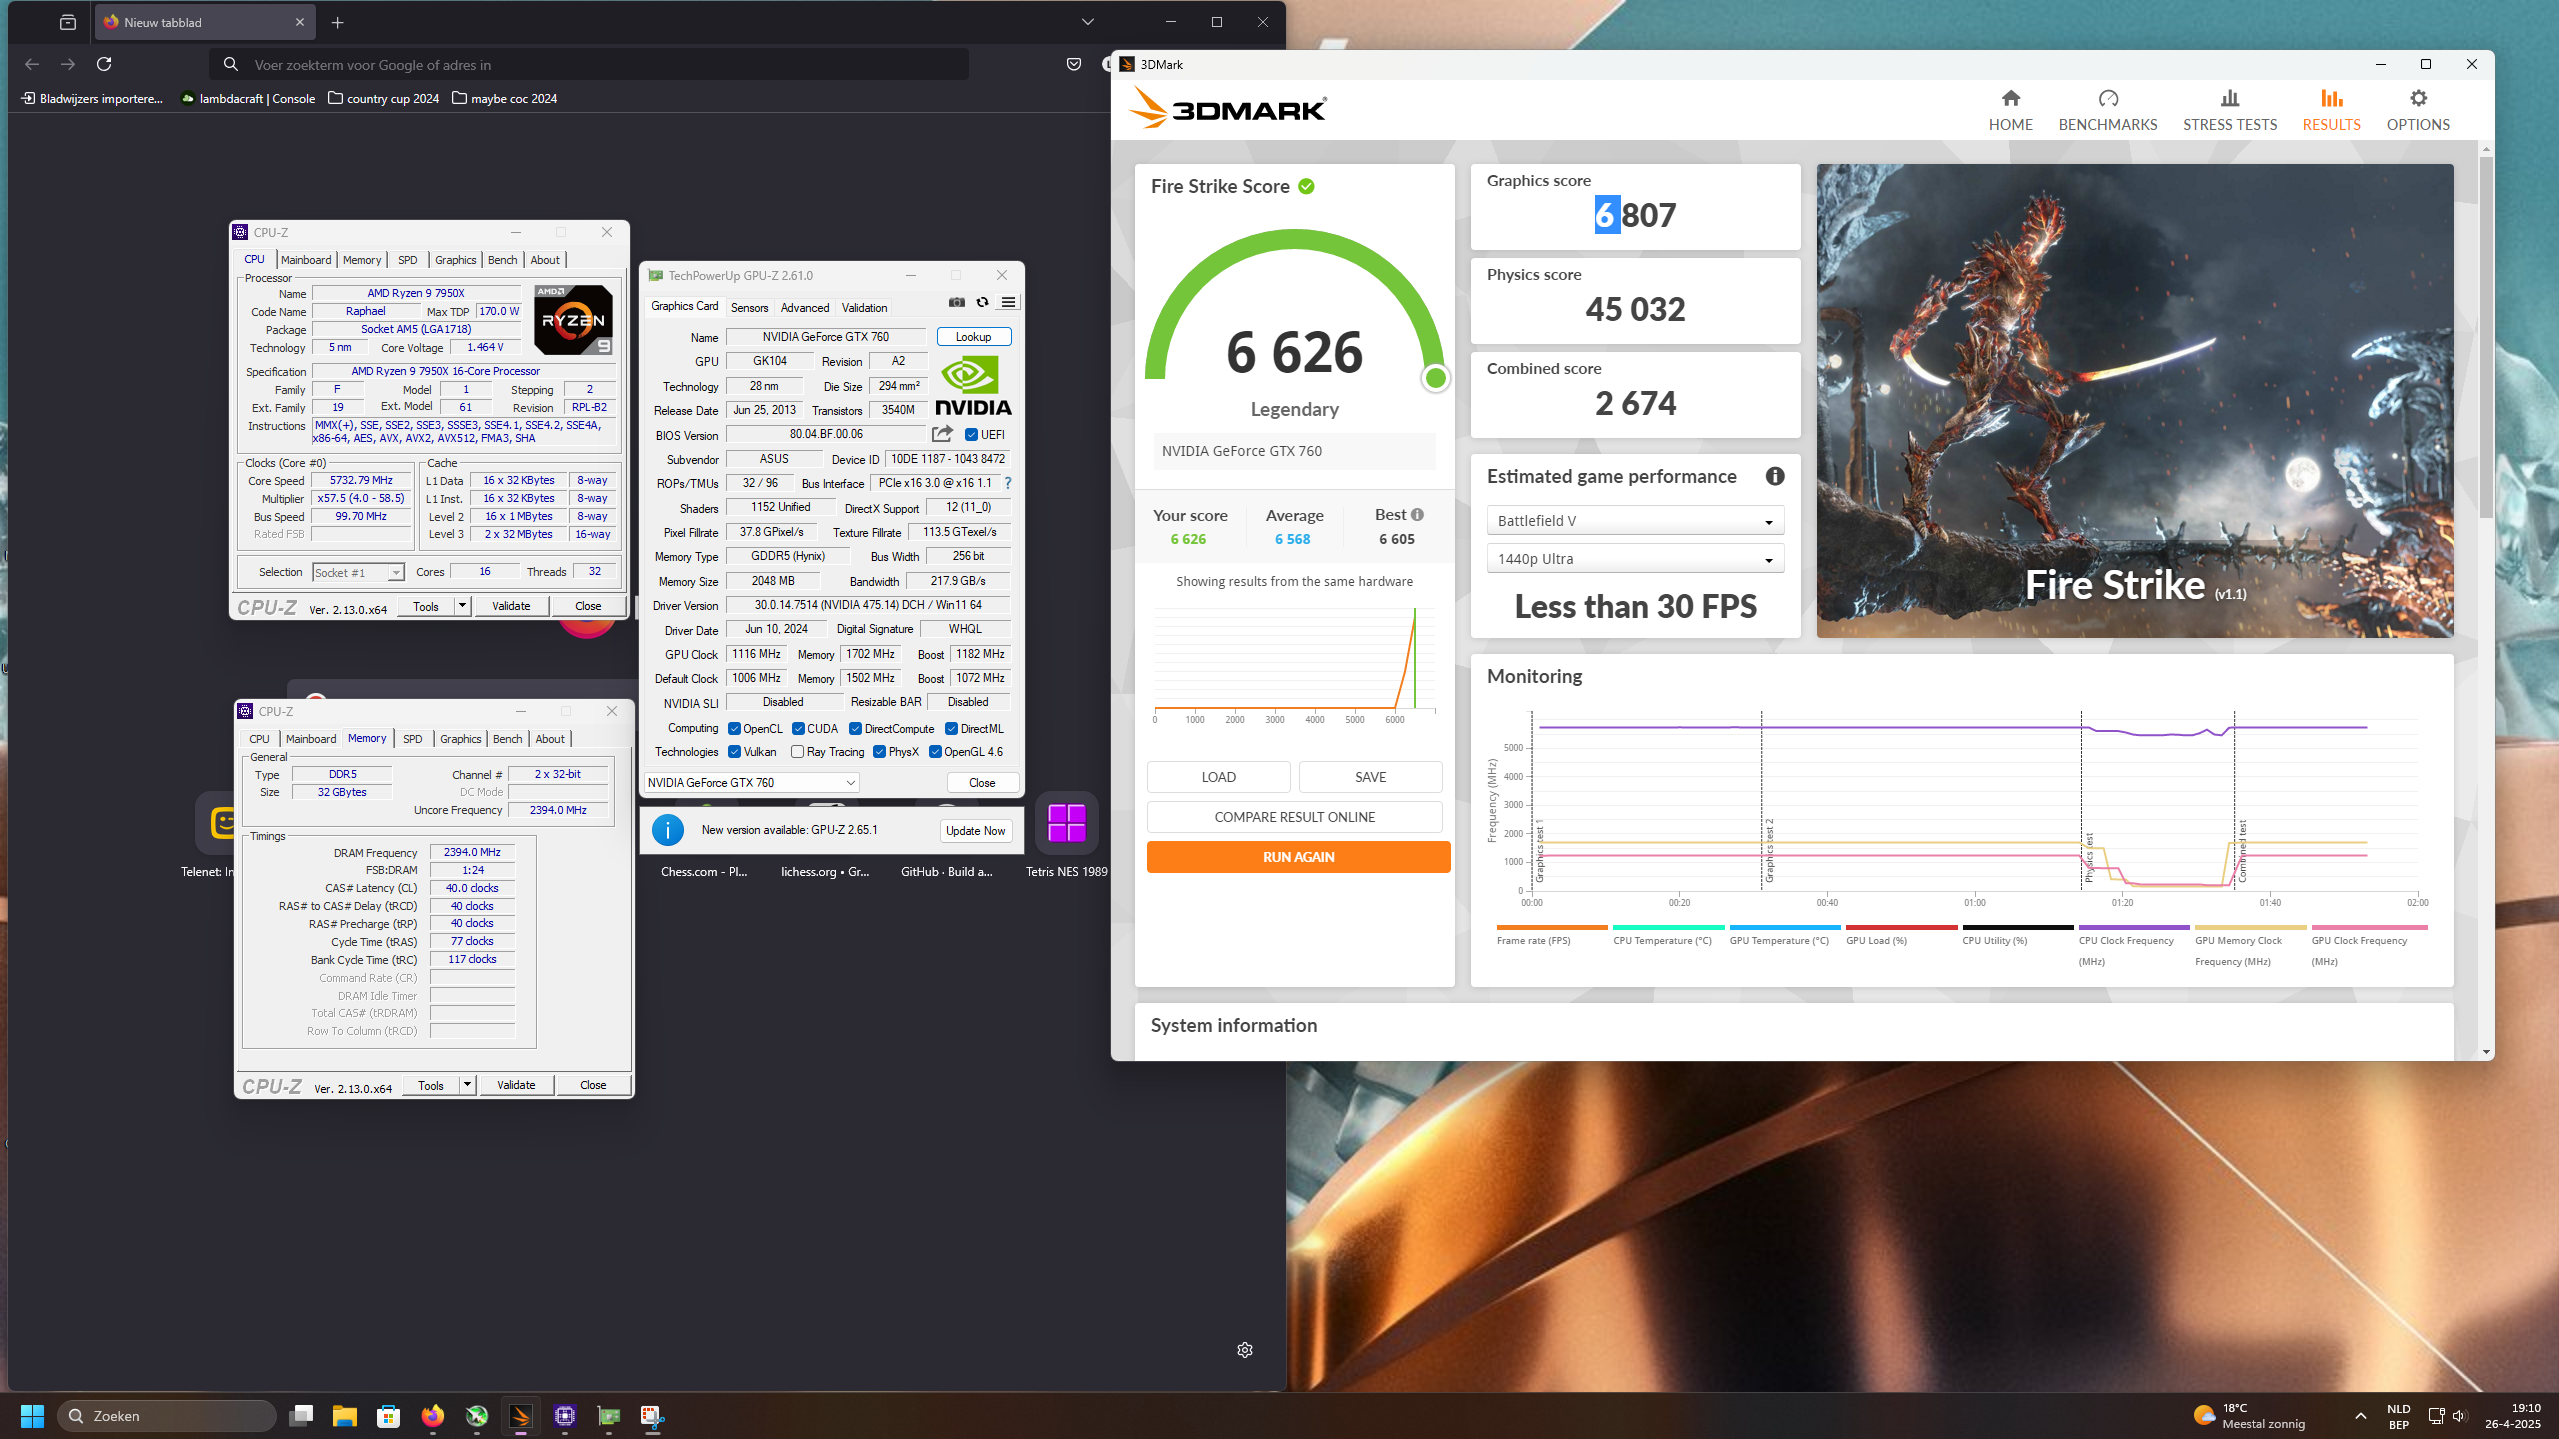Open the Validation tab in GPU-Z
2559x1439 pixels.
(x=864, y=308)
